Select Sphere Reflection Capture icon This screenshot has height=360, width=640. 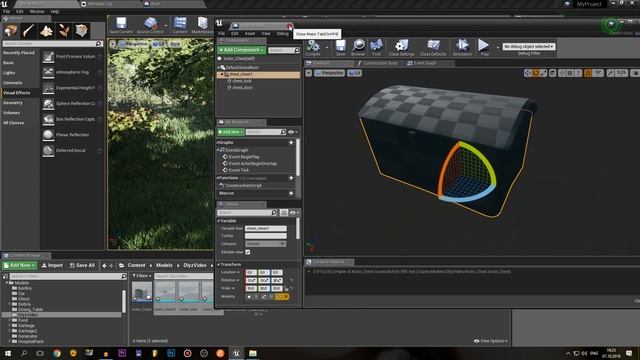point(48,104)
